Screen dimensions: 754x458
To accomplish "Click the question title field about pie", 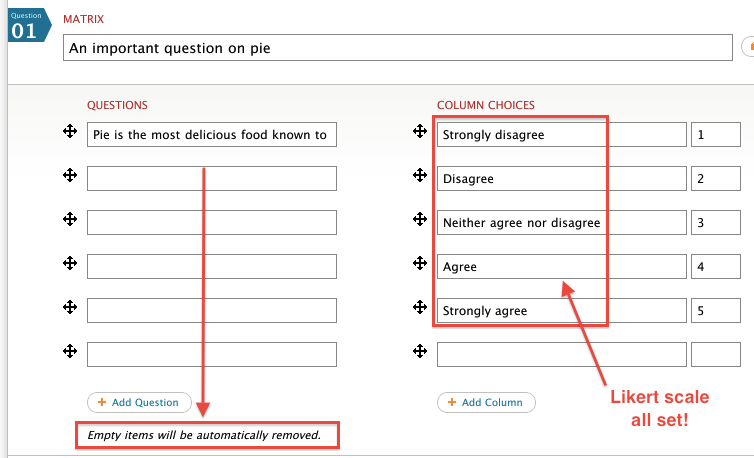I will point(395,48).
